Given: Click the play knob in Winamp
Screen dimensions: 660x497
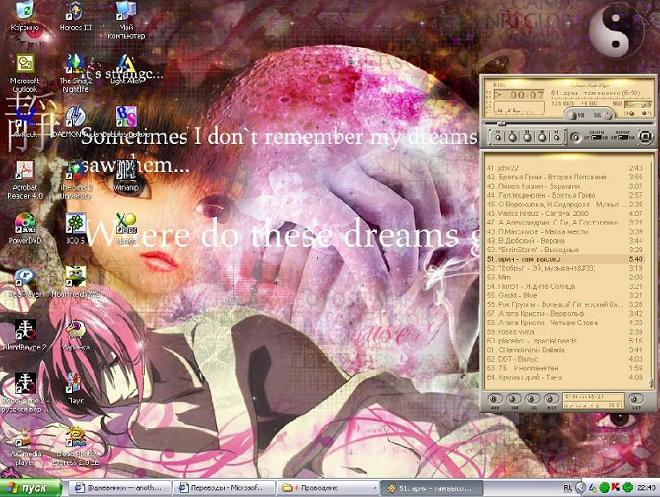Looking at the screenshot, I should click(513, 136).
